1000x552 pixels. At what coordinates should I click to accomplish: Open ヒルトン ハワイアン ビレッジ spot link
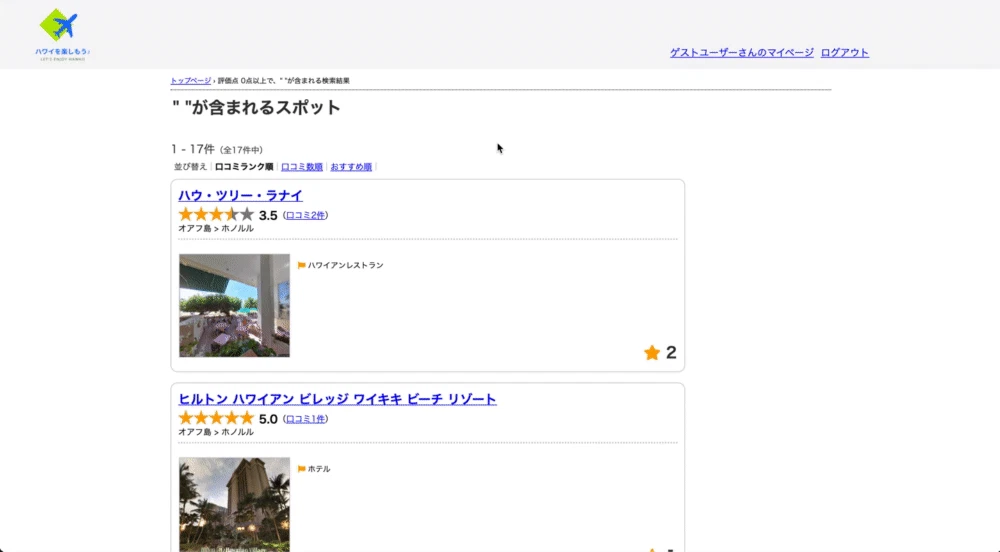pos(337,399)
